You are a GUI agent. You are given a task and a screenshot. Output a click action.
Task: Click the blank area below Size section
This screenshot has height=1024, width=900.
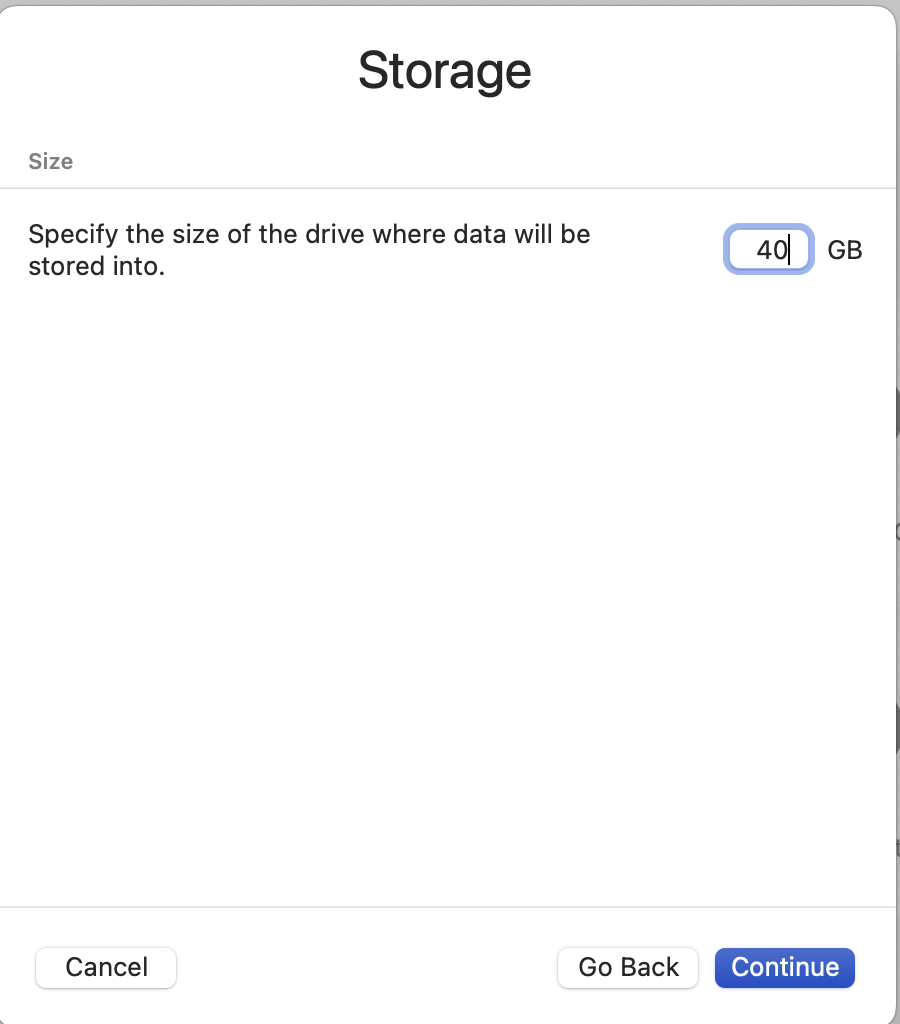pos(447,588)
